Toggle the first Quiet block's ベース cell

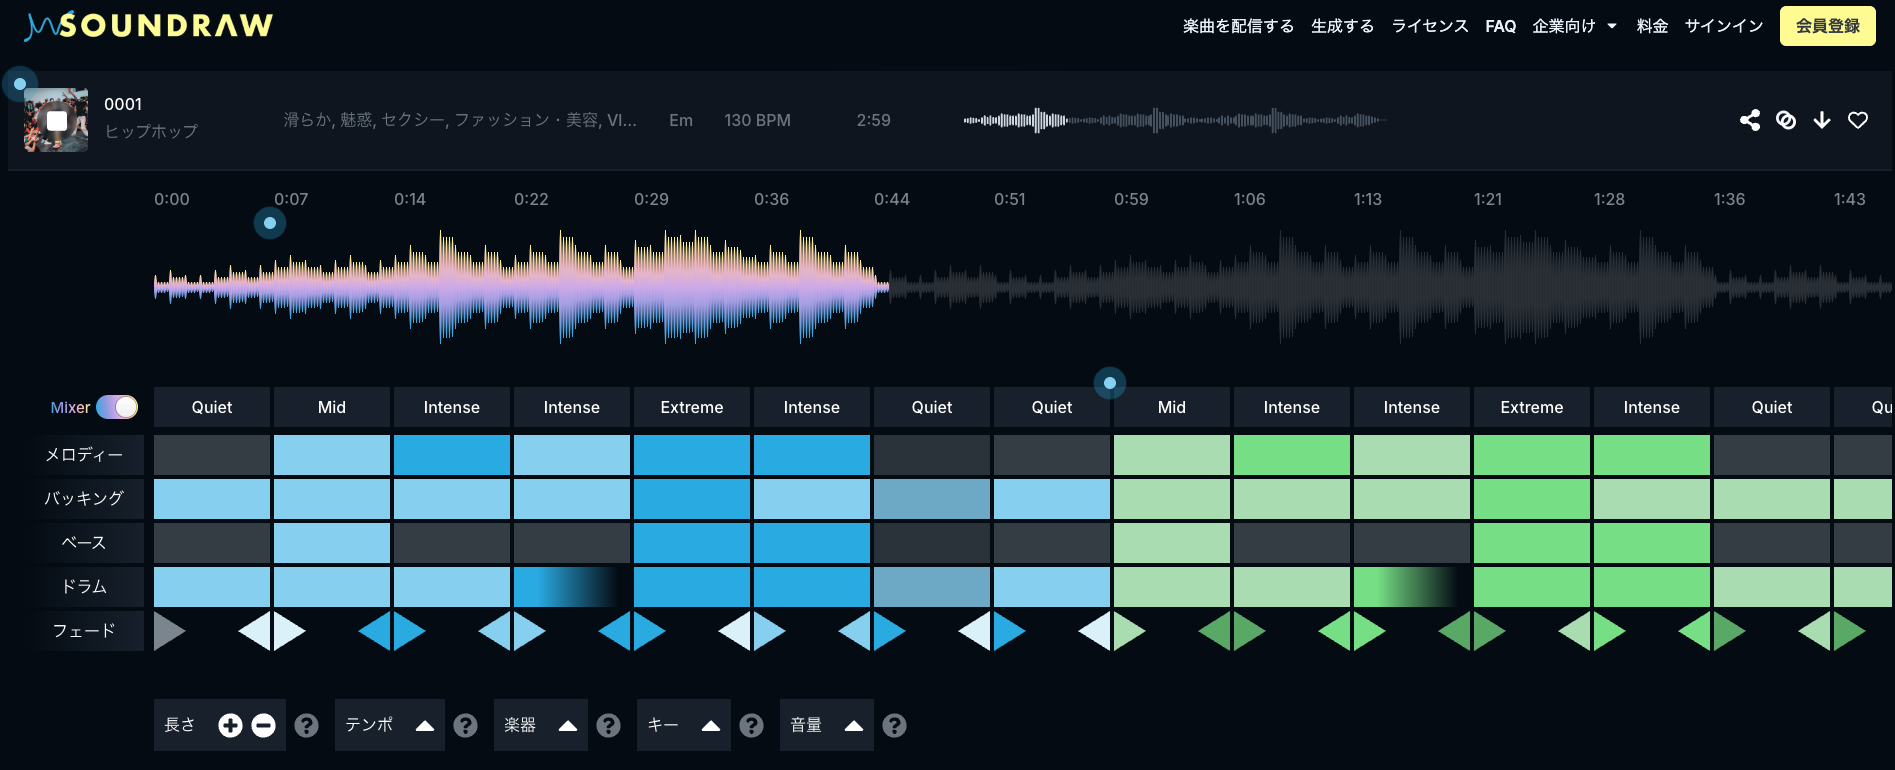tap(212, 543)
